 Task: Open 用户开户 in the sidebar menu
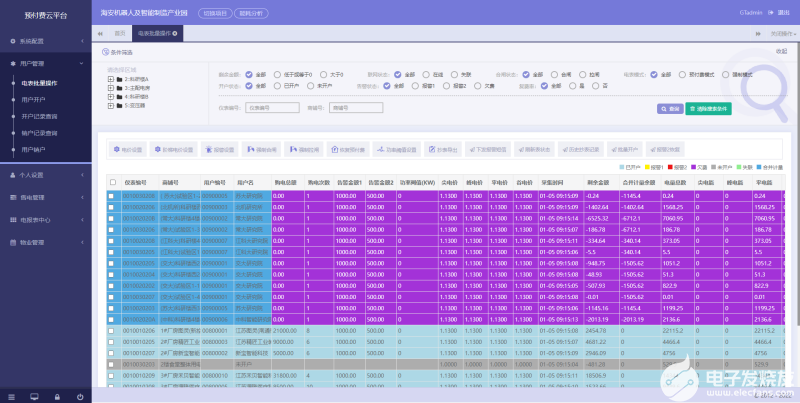[34, 99]
